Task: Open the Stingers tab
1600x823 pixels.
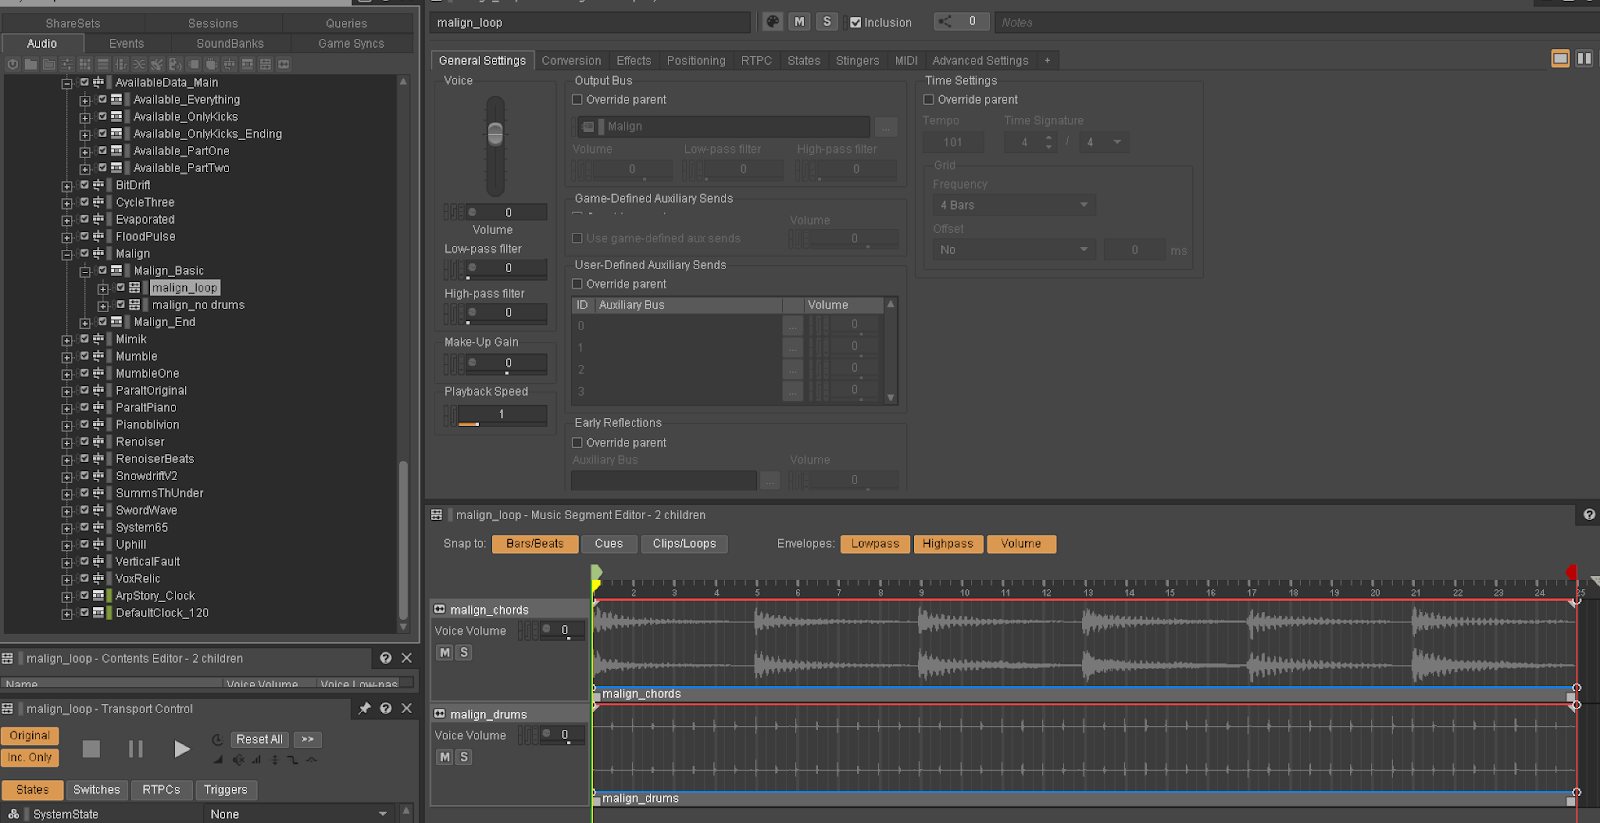Action: tap(857, 61)
